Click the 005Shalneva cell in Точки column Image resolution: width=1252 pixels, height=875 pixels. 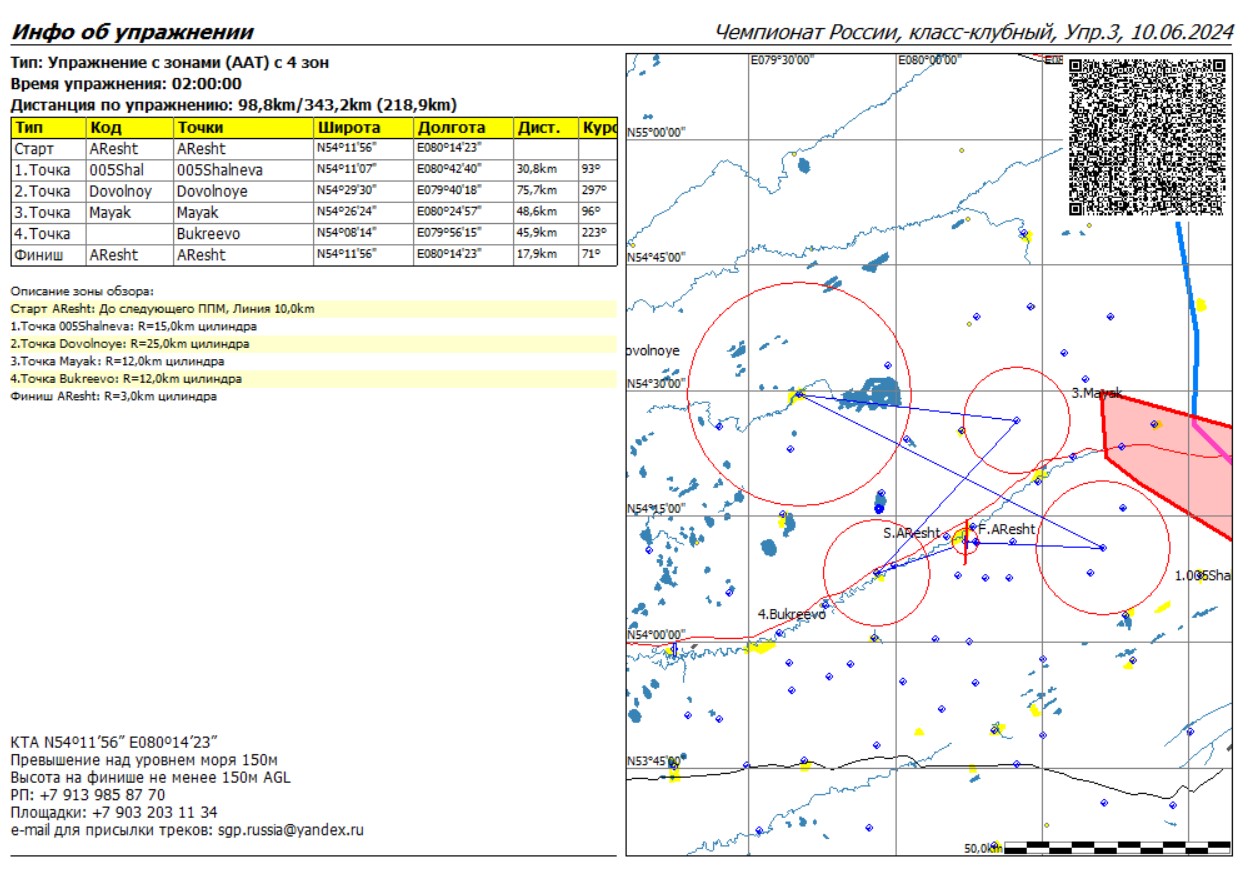pyautogui.click(x=220, y=170)
